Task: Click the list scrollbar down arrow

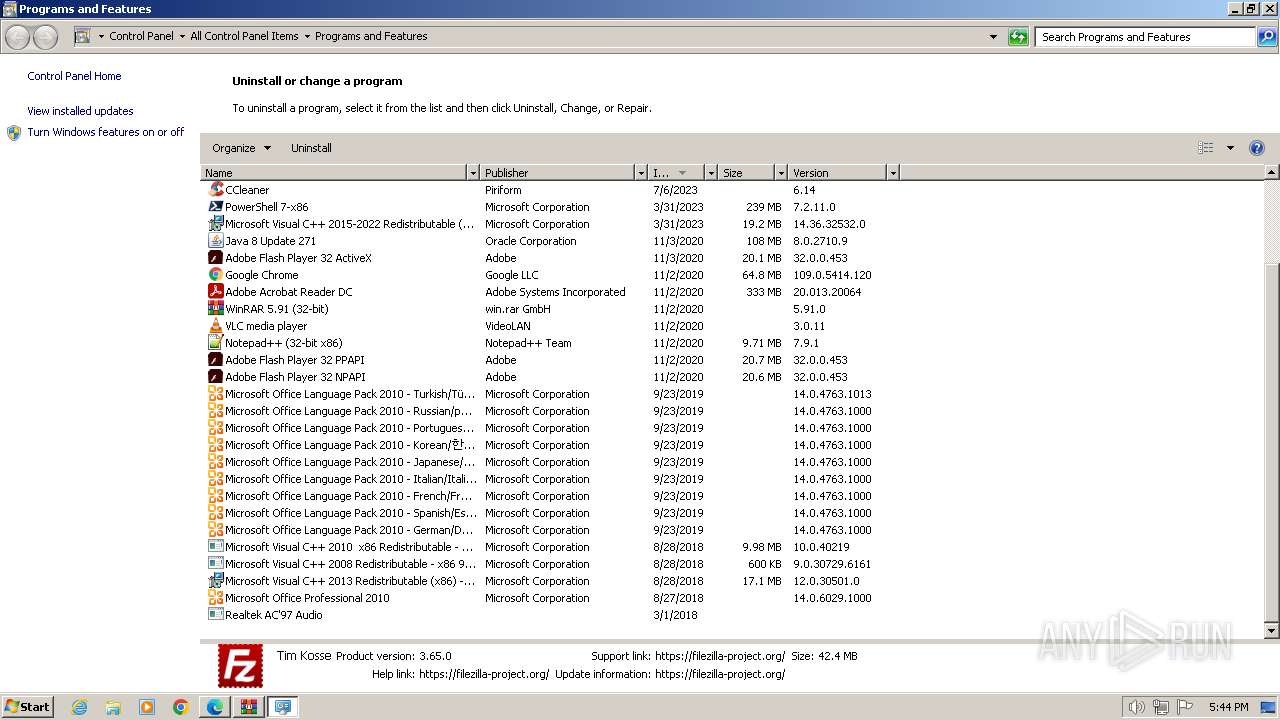Action: click(x=1272, y=631)
